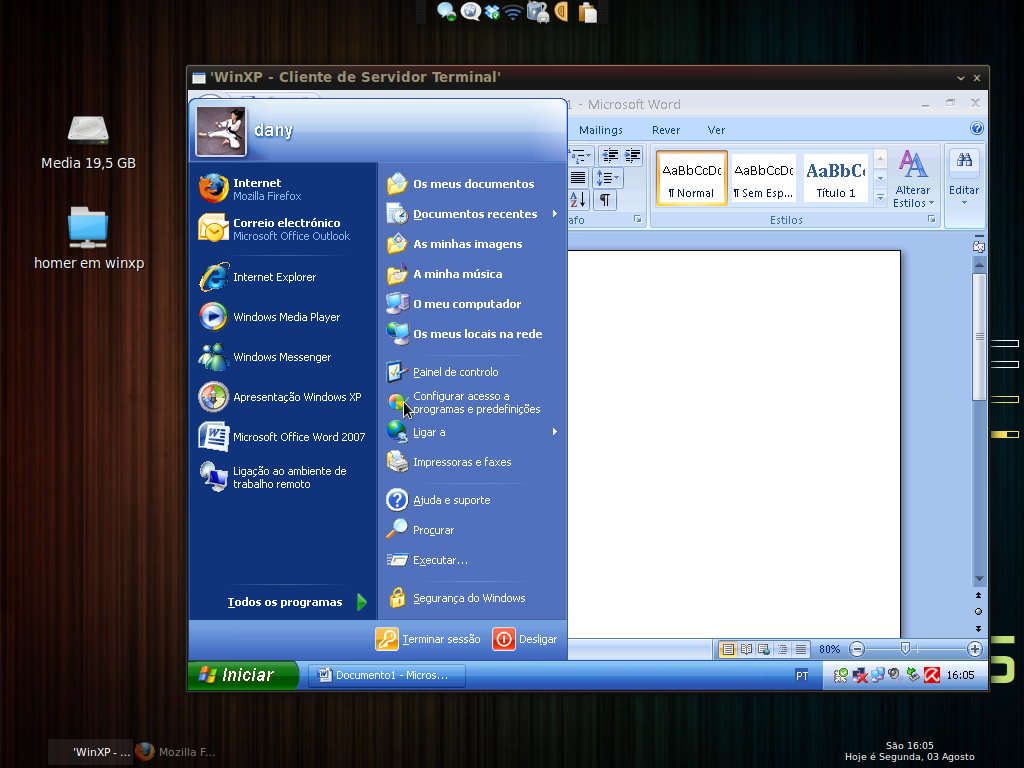Open the Alterar Estilos dropdown
This screenshot has height=768, width=1024.
point(912,185)
